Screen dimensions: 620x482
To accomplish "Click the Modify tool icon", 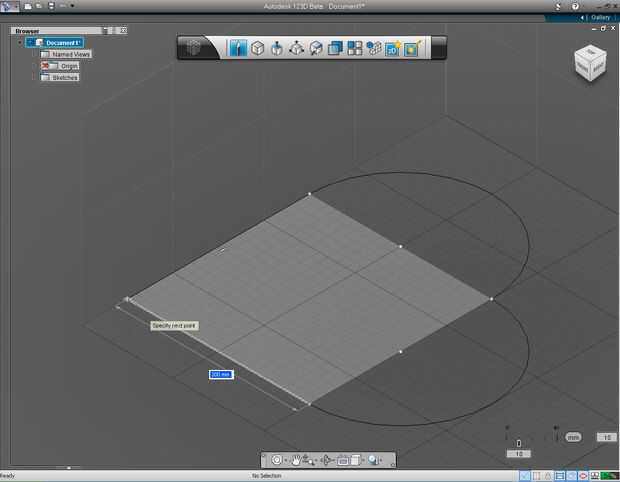I will (x=316, y=48).
